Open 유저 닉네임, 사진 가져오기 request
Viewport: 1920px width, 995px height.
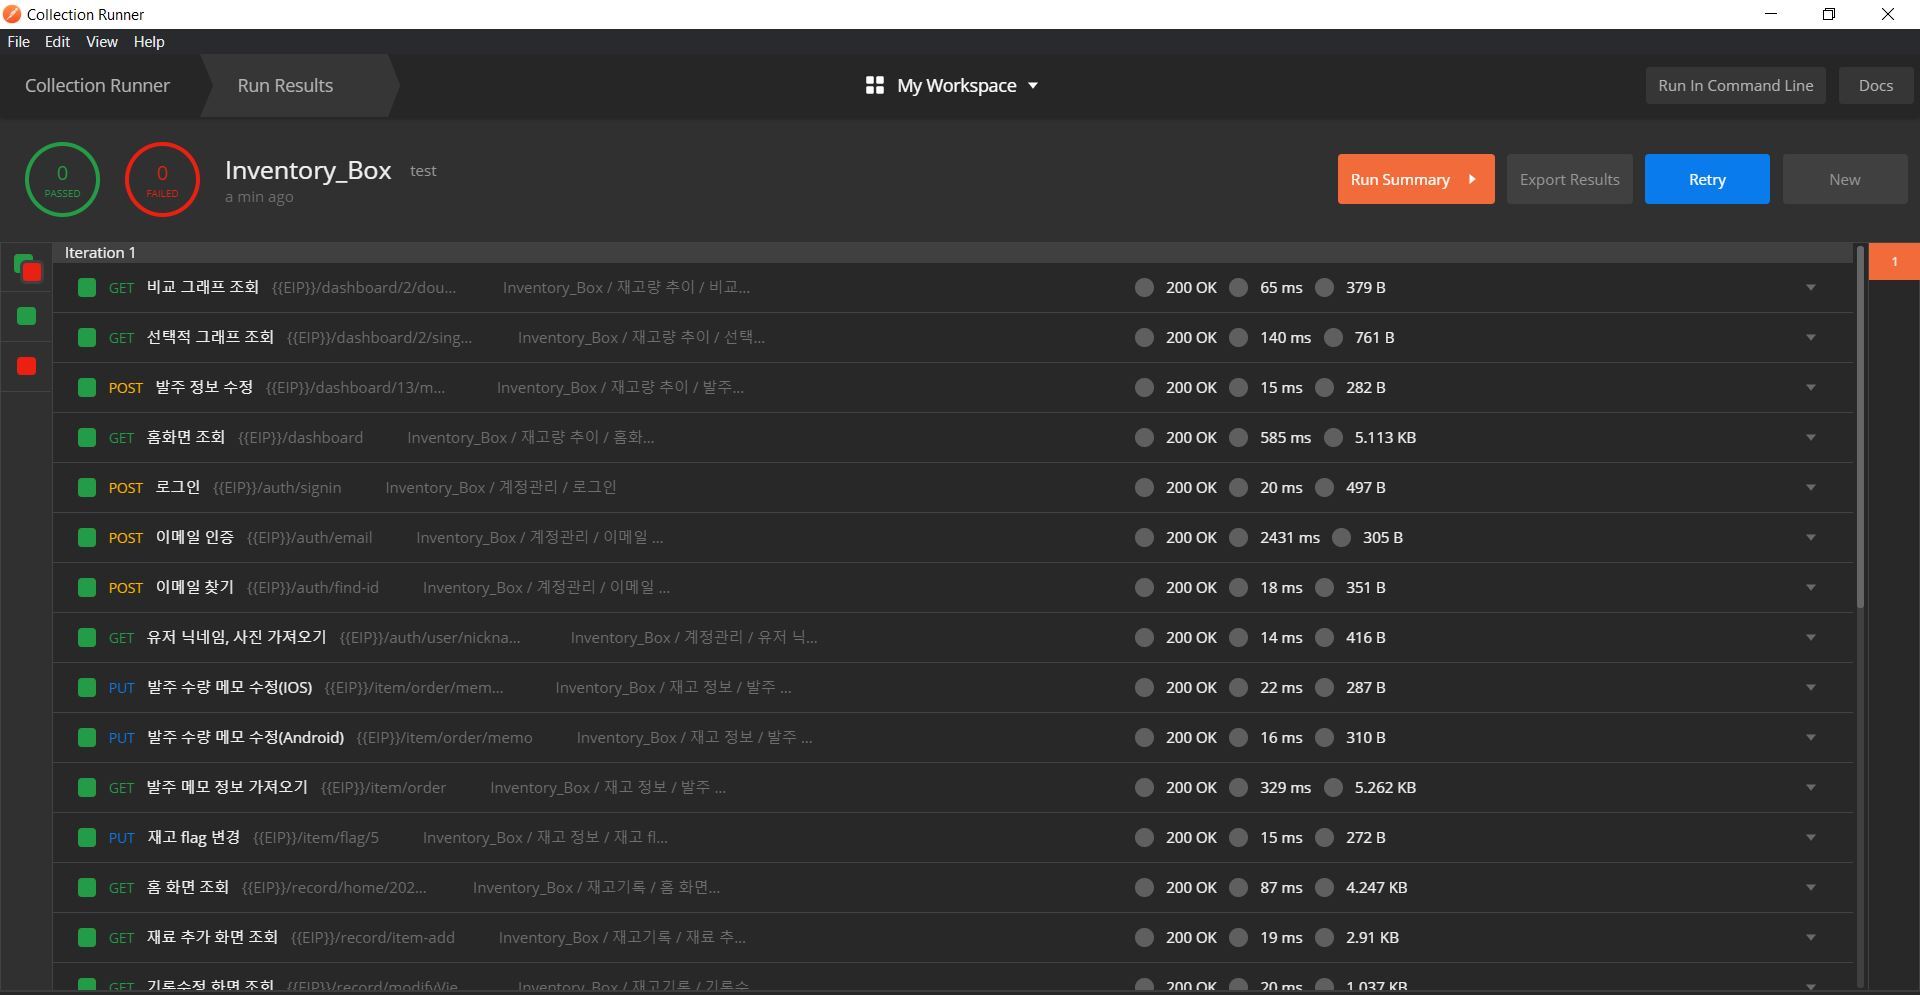(236, 638)
